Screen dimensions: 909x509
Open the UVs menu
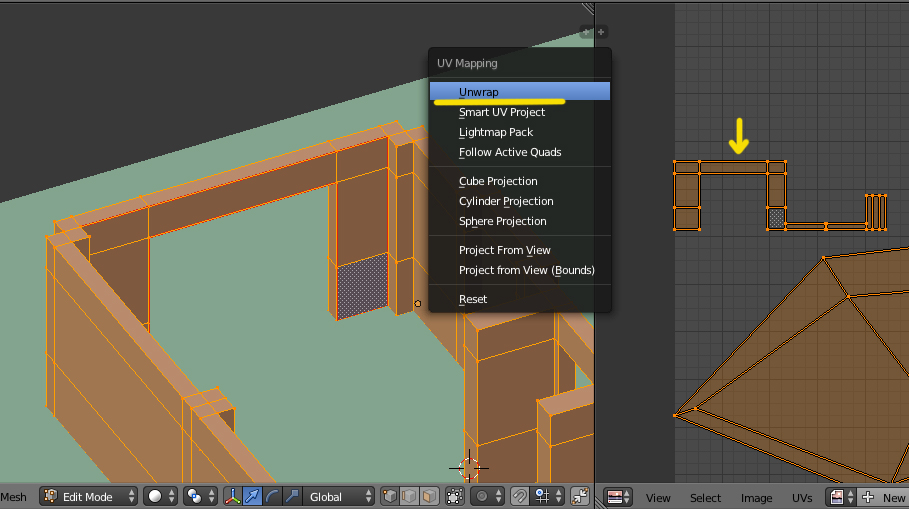(802, 498)
